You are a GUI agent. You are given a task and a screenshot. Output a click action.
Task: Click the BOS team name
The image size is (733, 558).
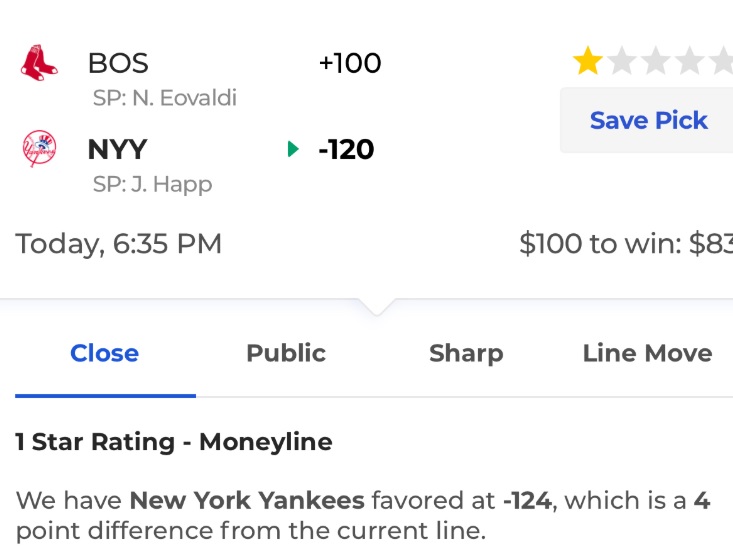(x=118, y=63)
